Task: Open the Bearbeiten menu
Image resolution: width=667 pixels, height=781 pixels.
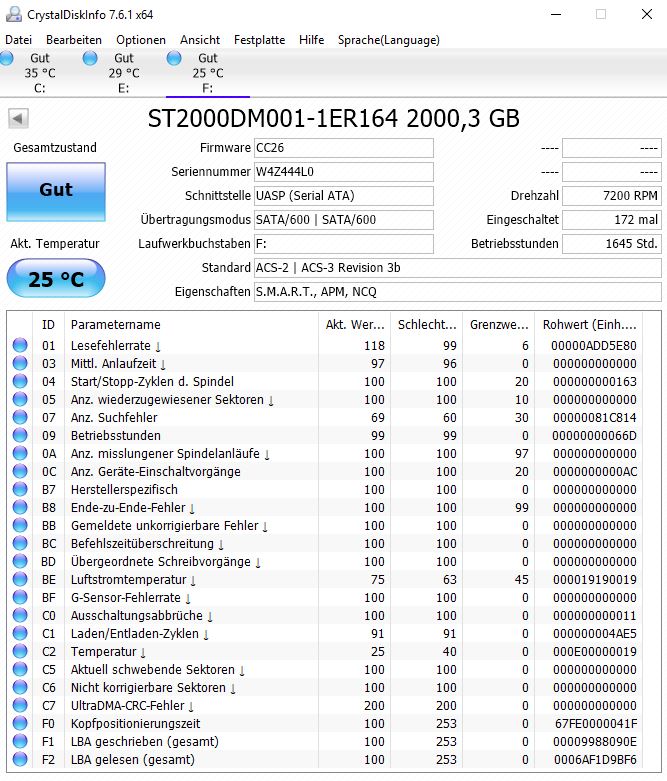Action: coord(74,40)
